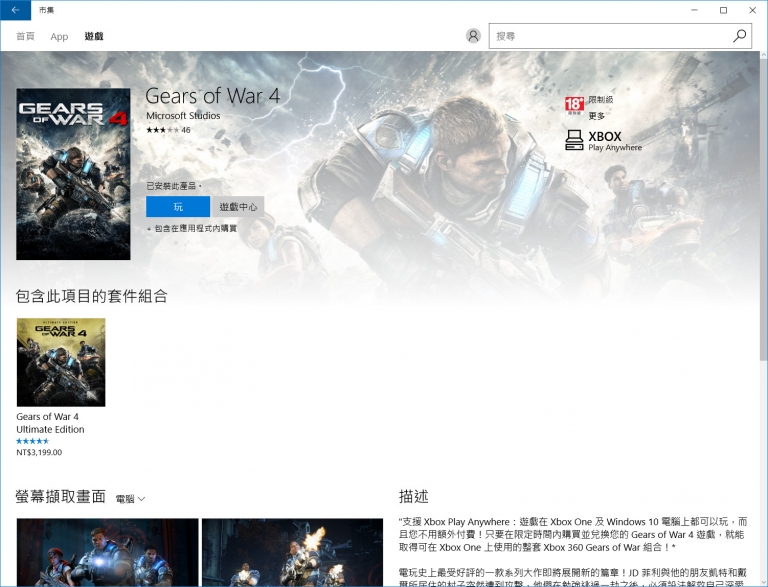
Task: Minimize the 市集 window
Action: [x=694, y=10]
